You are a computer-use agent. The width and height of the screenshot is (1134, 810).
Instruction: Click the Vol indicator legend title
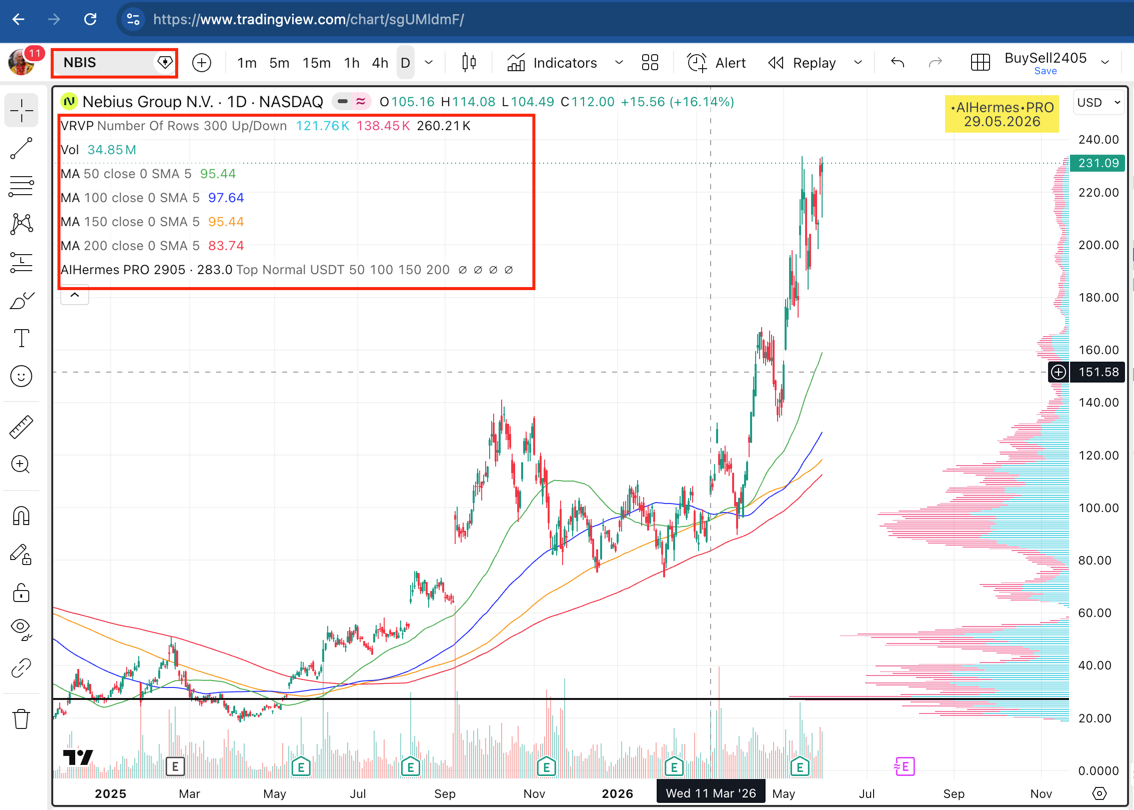coord(69,150)
